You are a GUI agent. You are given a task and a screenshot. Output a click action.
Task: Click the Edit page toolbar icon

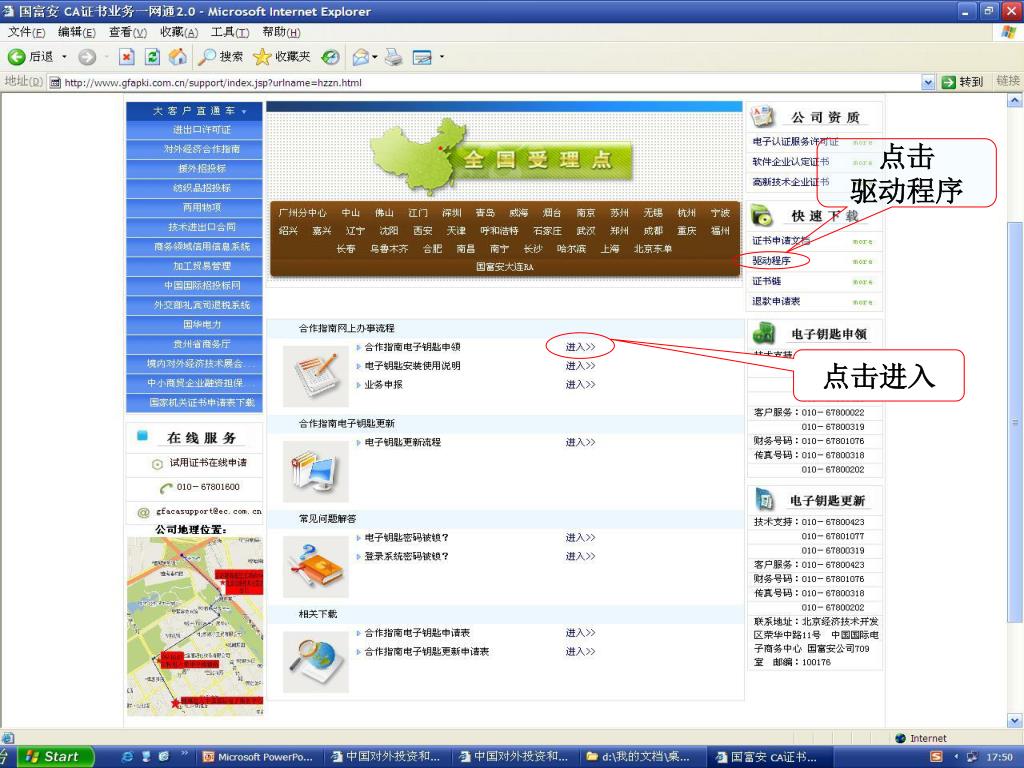(423, 57)
